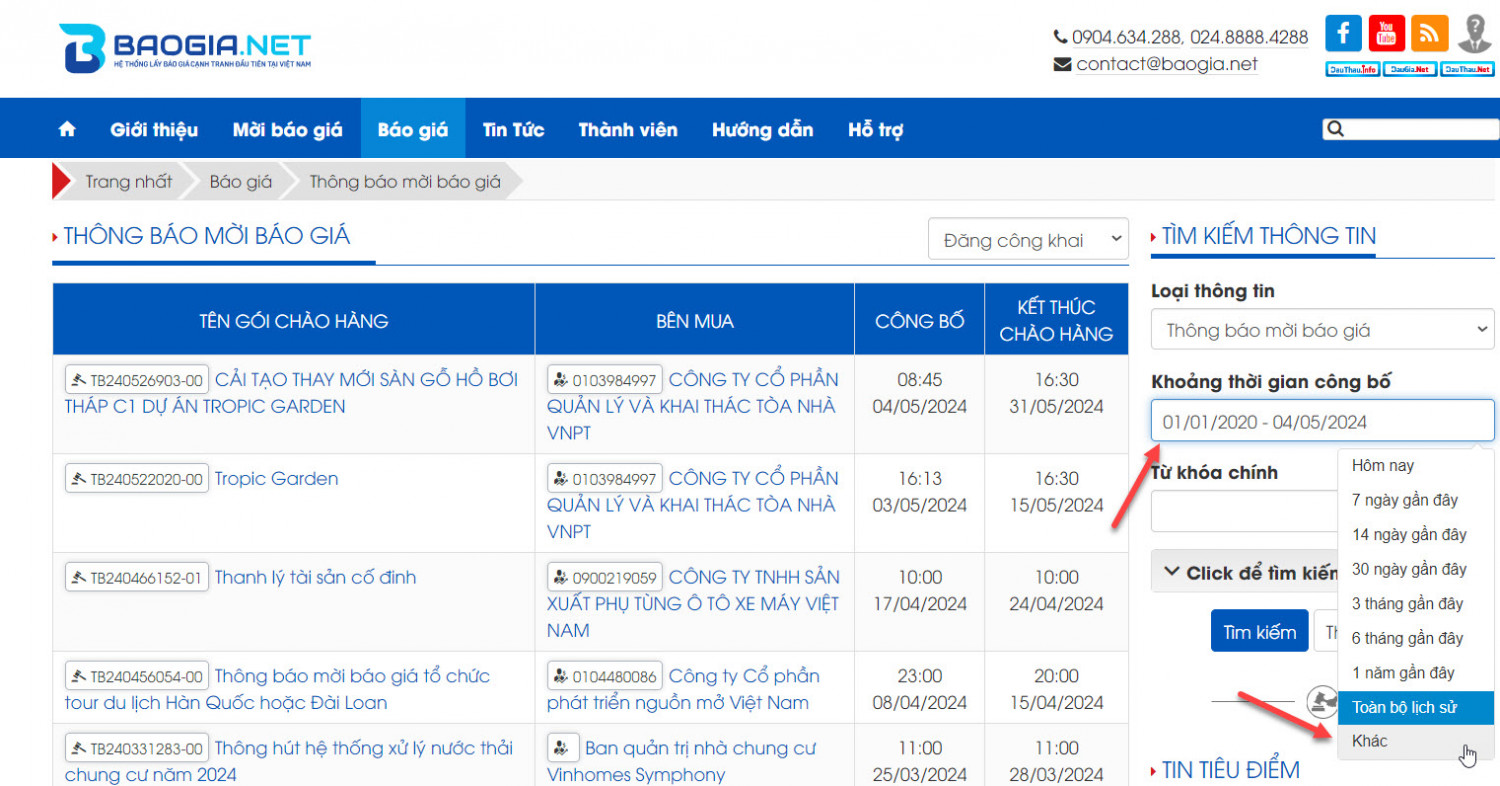1500x786 pixels.
Task: Click phone icon next to 0904.634.288
Action: click(x=1060, y=37)
